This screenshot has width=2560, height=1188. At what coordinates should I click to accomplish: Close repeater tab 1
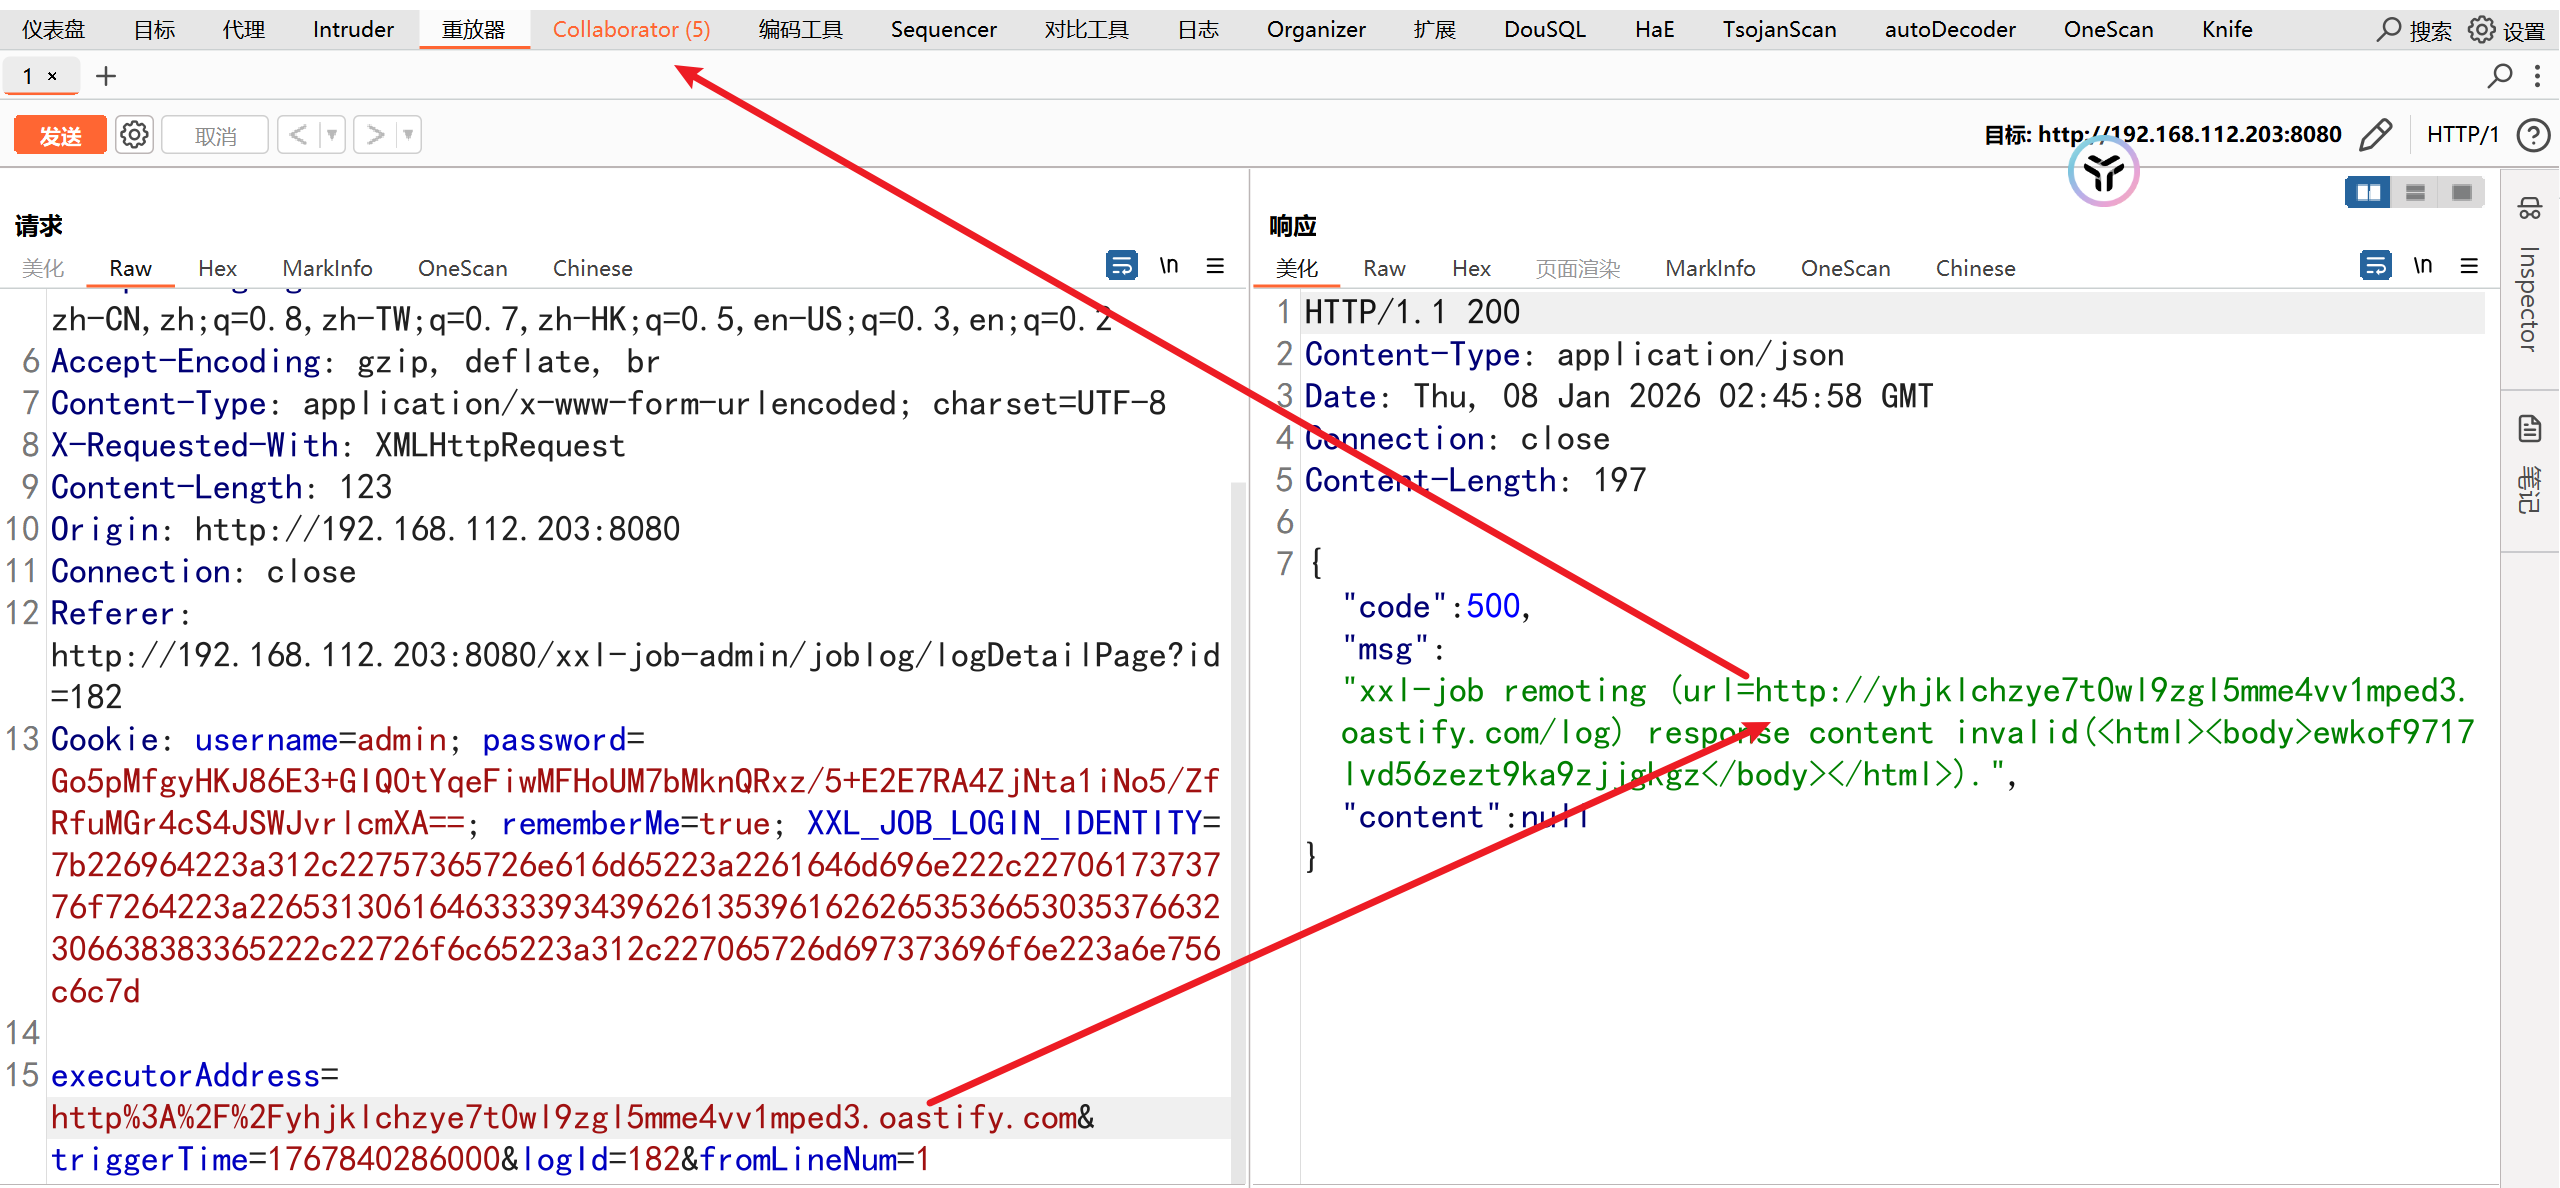[53, 76]
